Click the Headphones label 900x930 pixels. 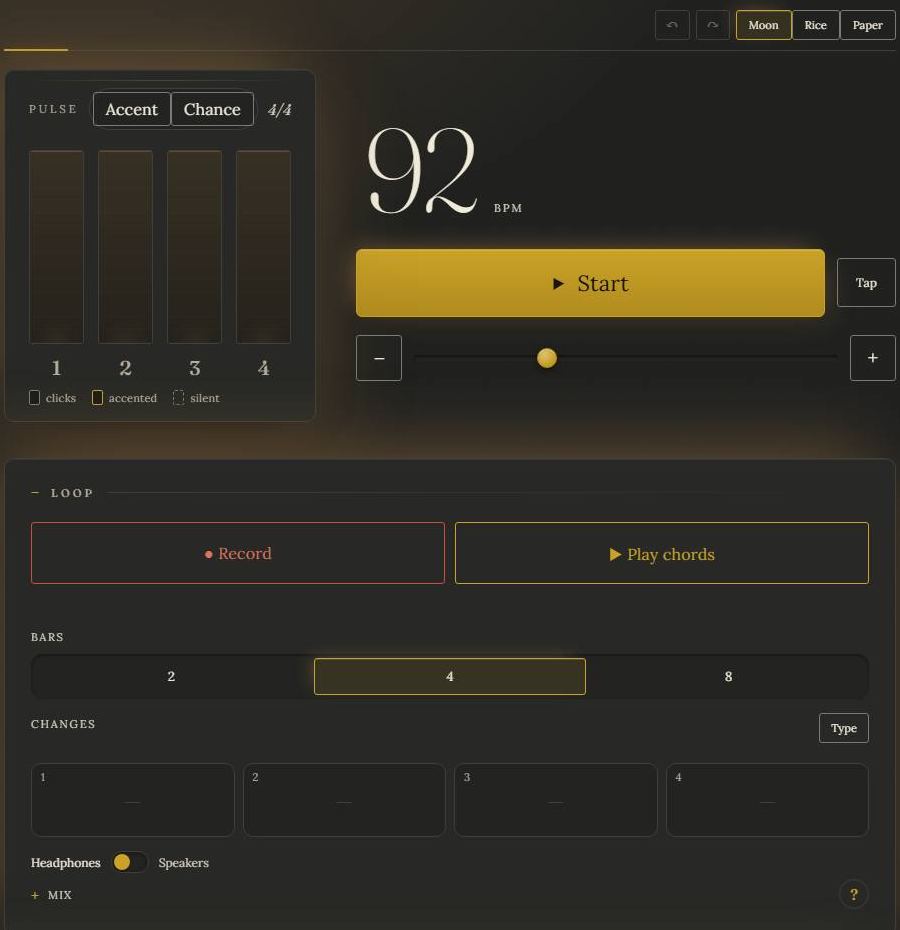pos(65,862)
